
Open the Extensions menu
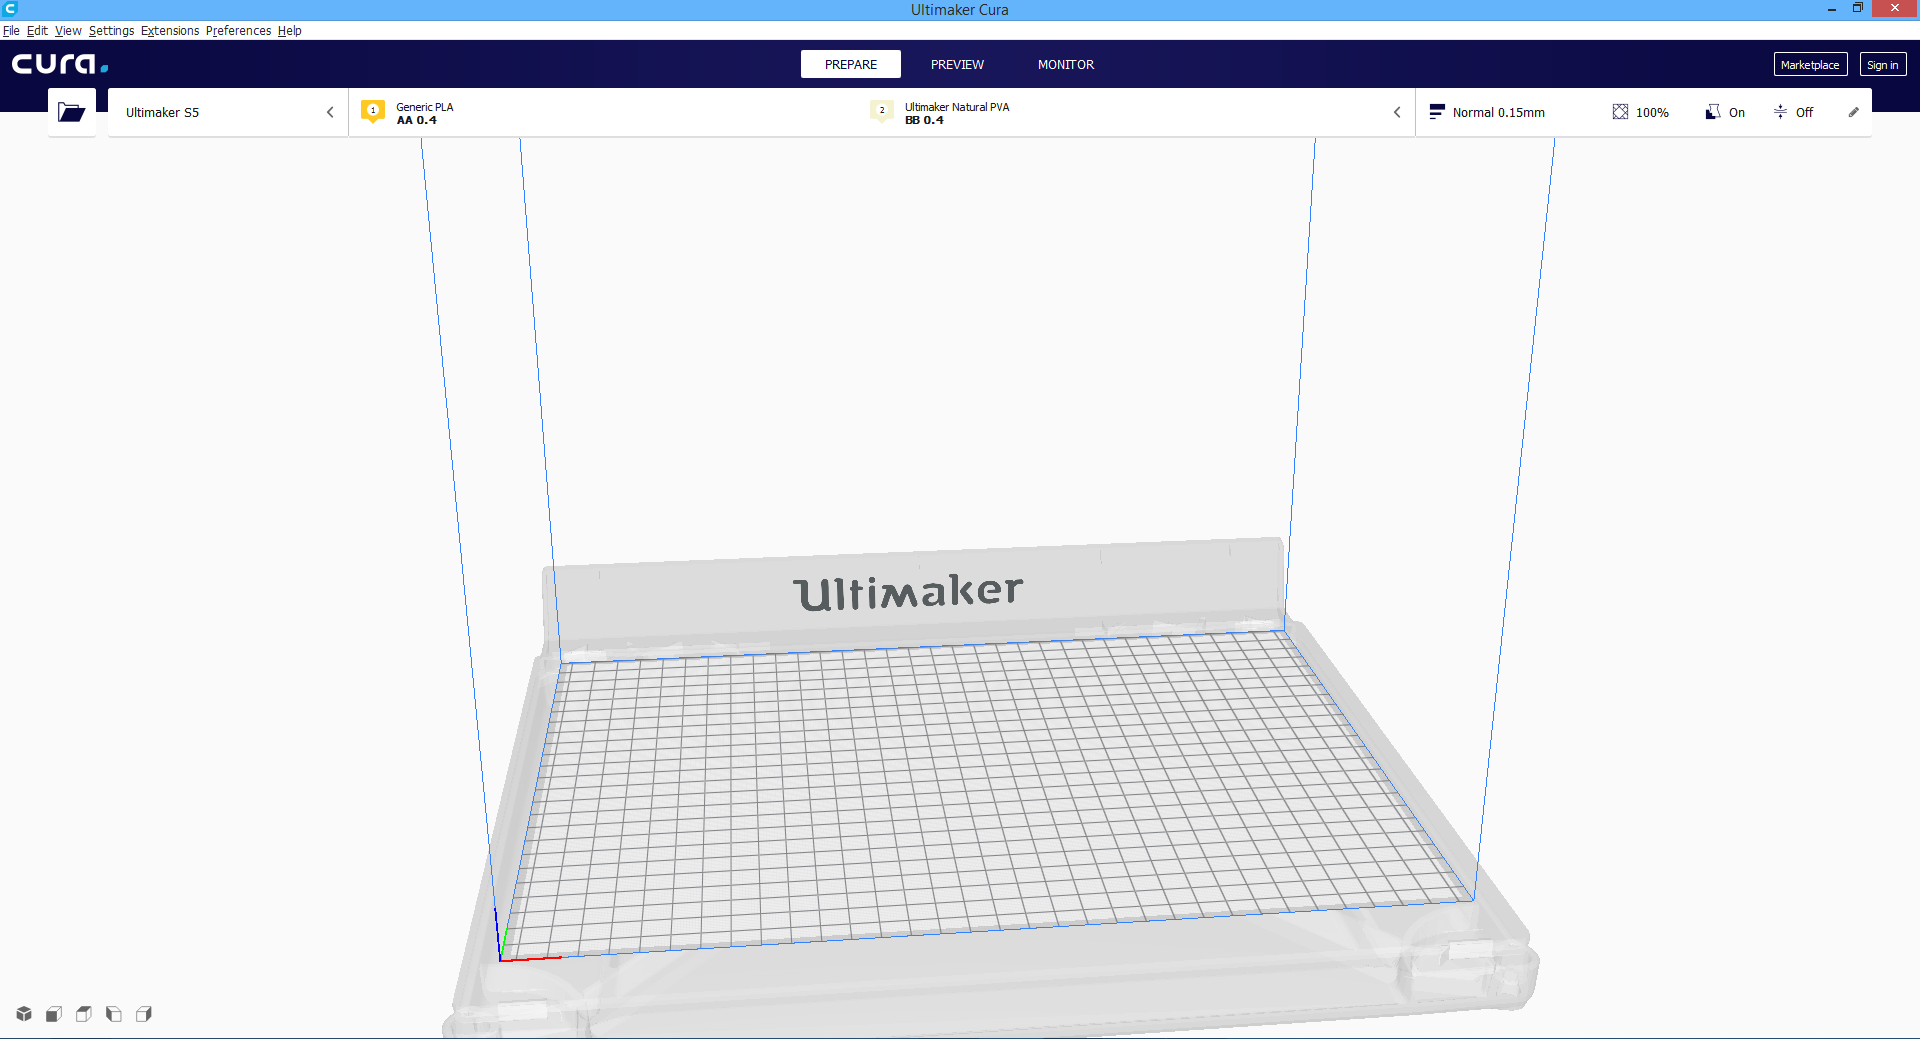(x=170, y=31)
